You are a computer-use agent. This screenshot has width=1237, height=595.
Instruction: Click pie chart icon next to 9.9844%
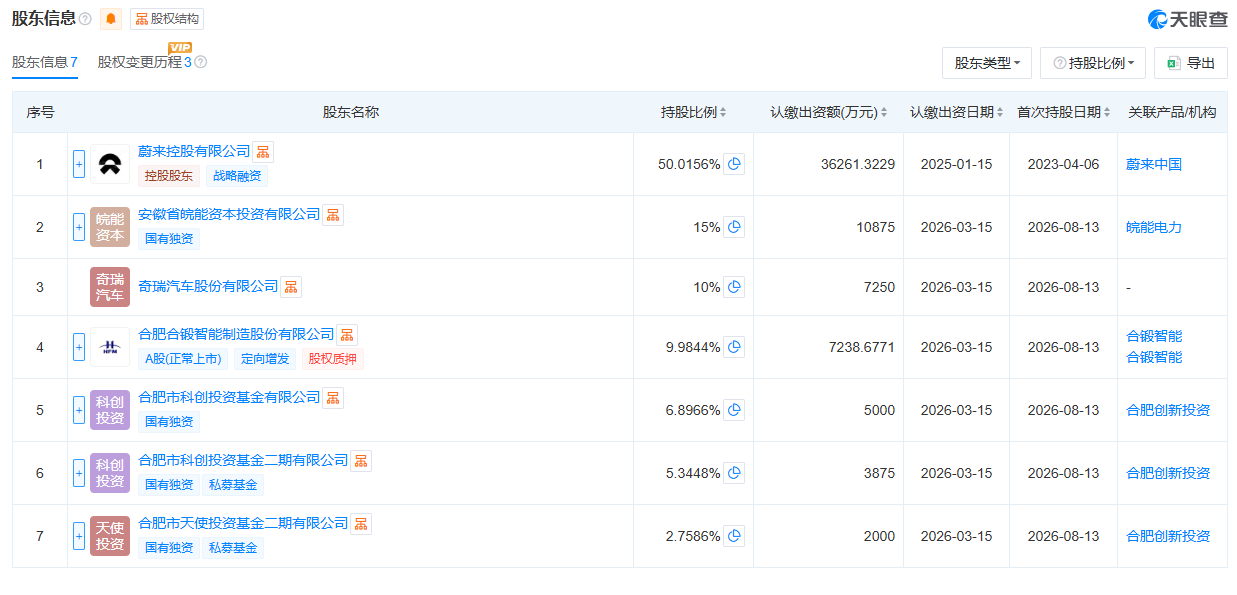click(x=735, y=347)
